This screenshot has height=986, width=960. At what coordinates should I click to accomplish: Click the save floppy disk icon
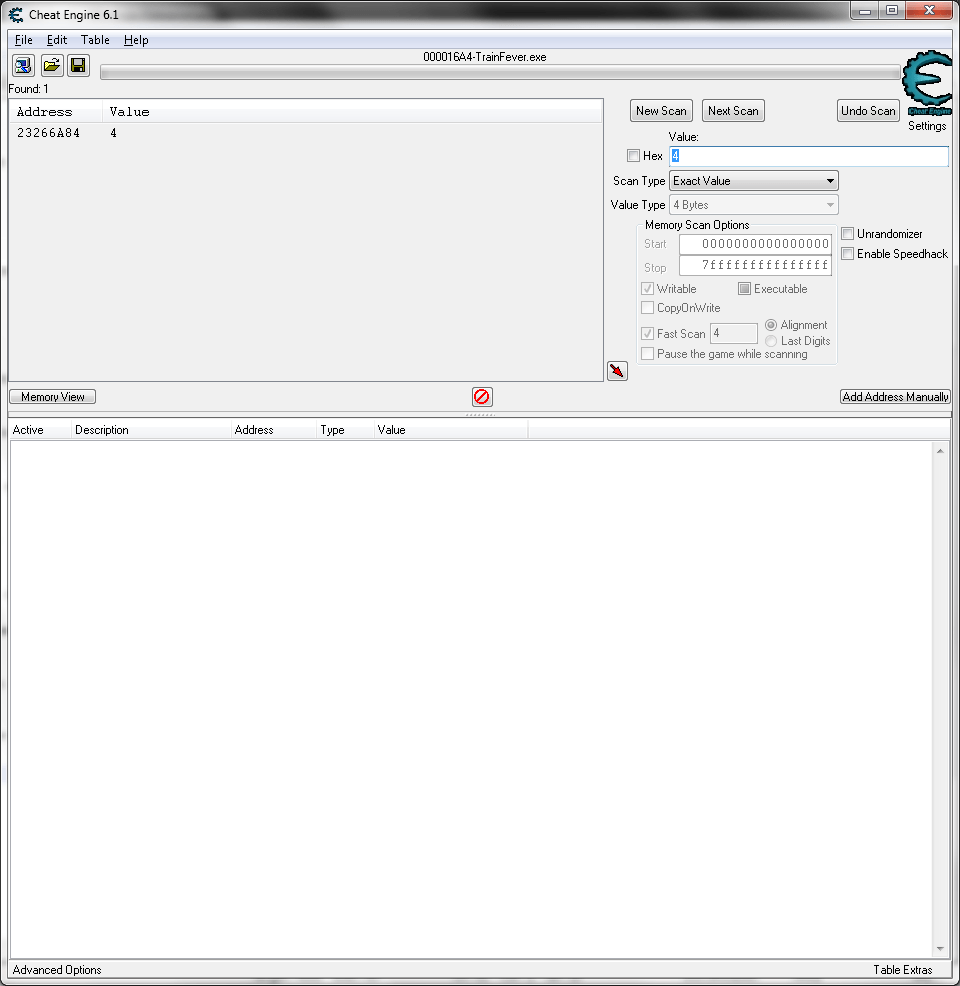[x=79, y=65]
